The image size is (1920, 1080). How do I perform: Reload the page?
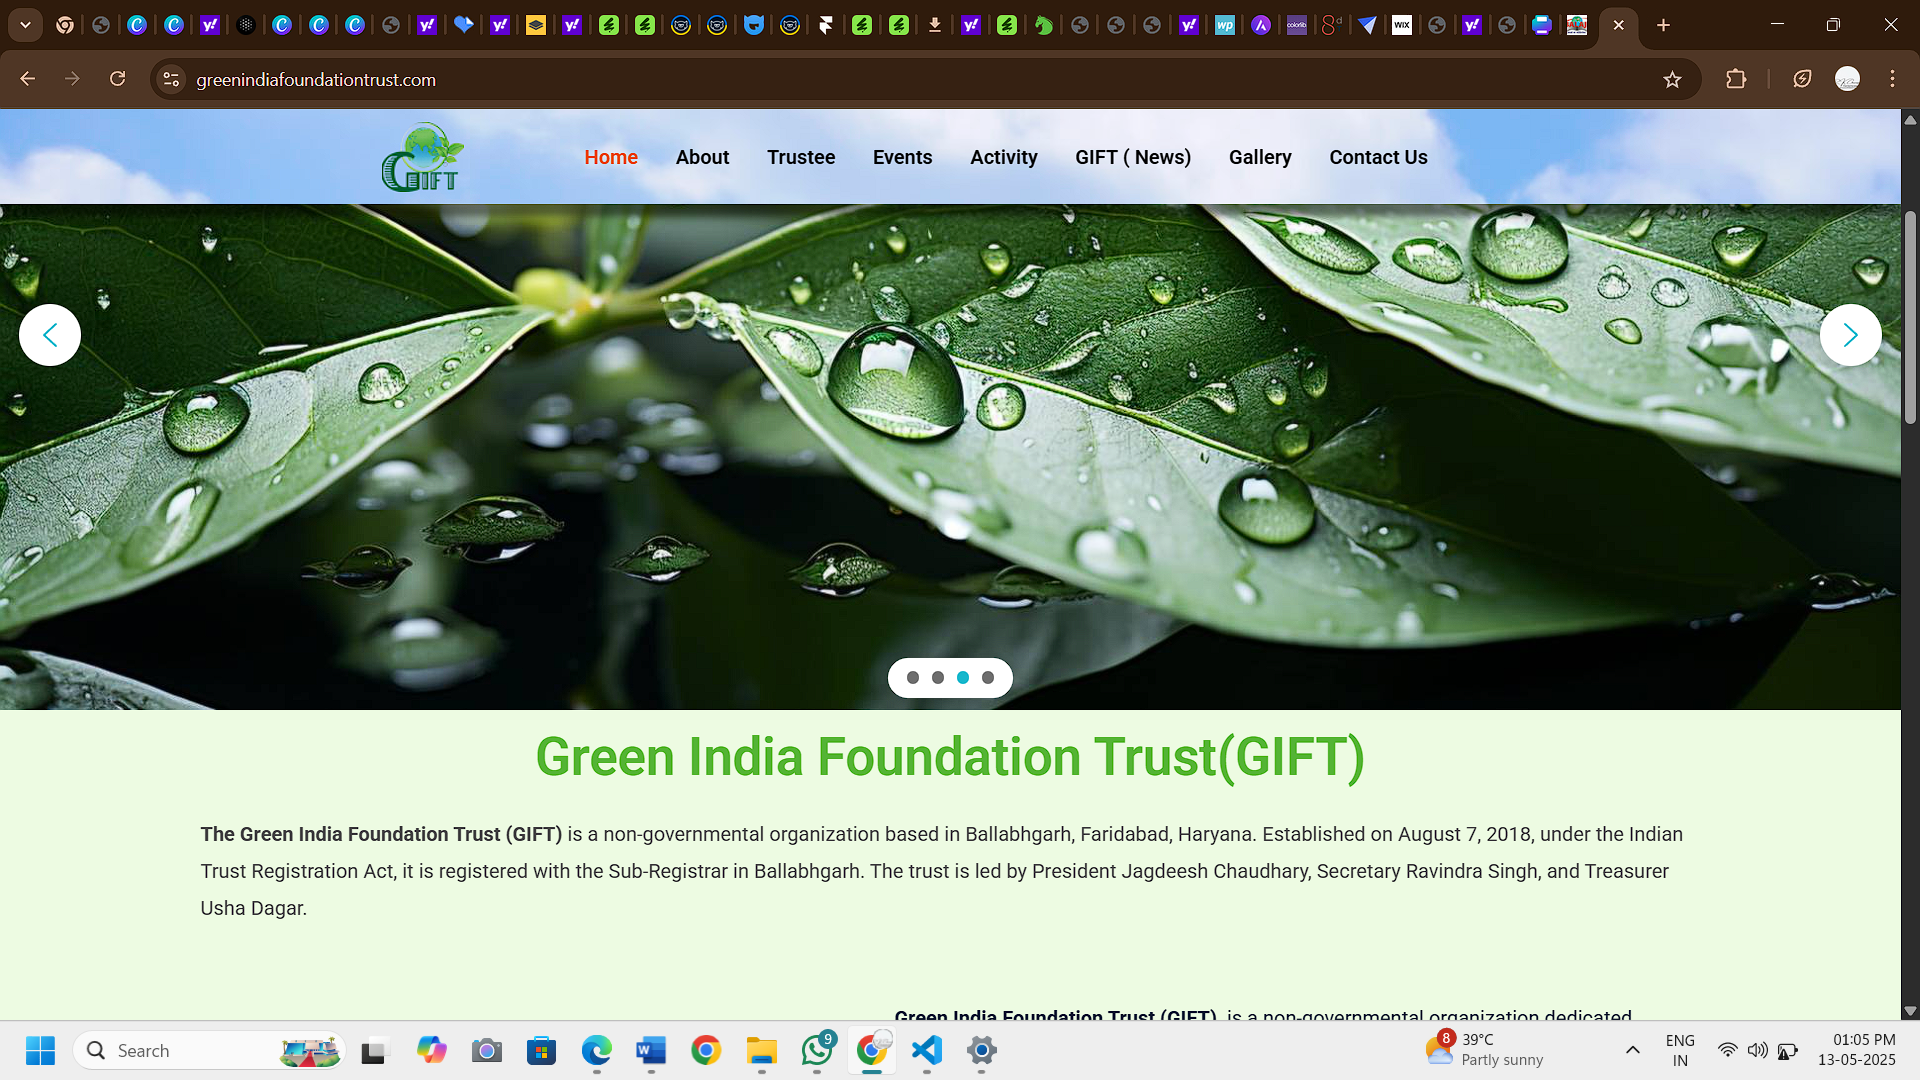117,79
